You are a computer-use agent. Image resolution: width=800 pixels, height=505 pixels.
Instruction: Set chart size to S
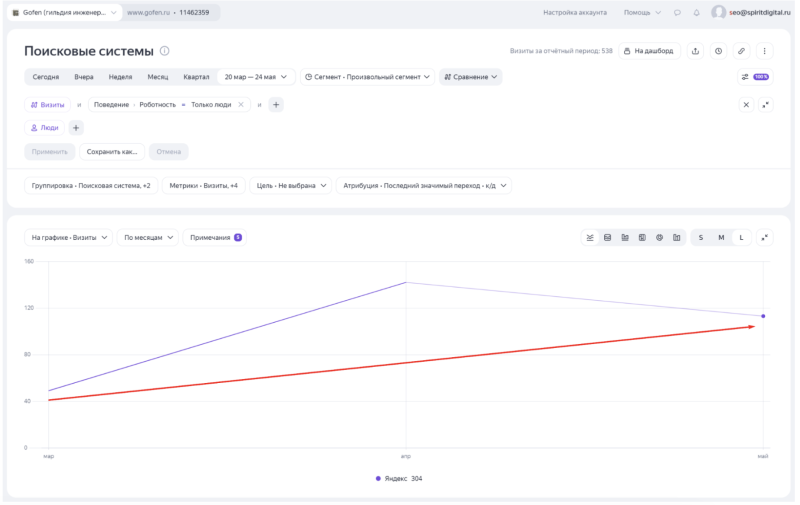(701, 238)
